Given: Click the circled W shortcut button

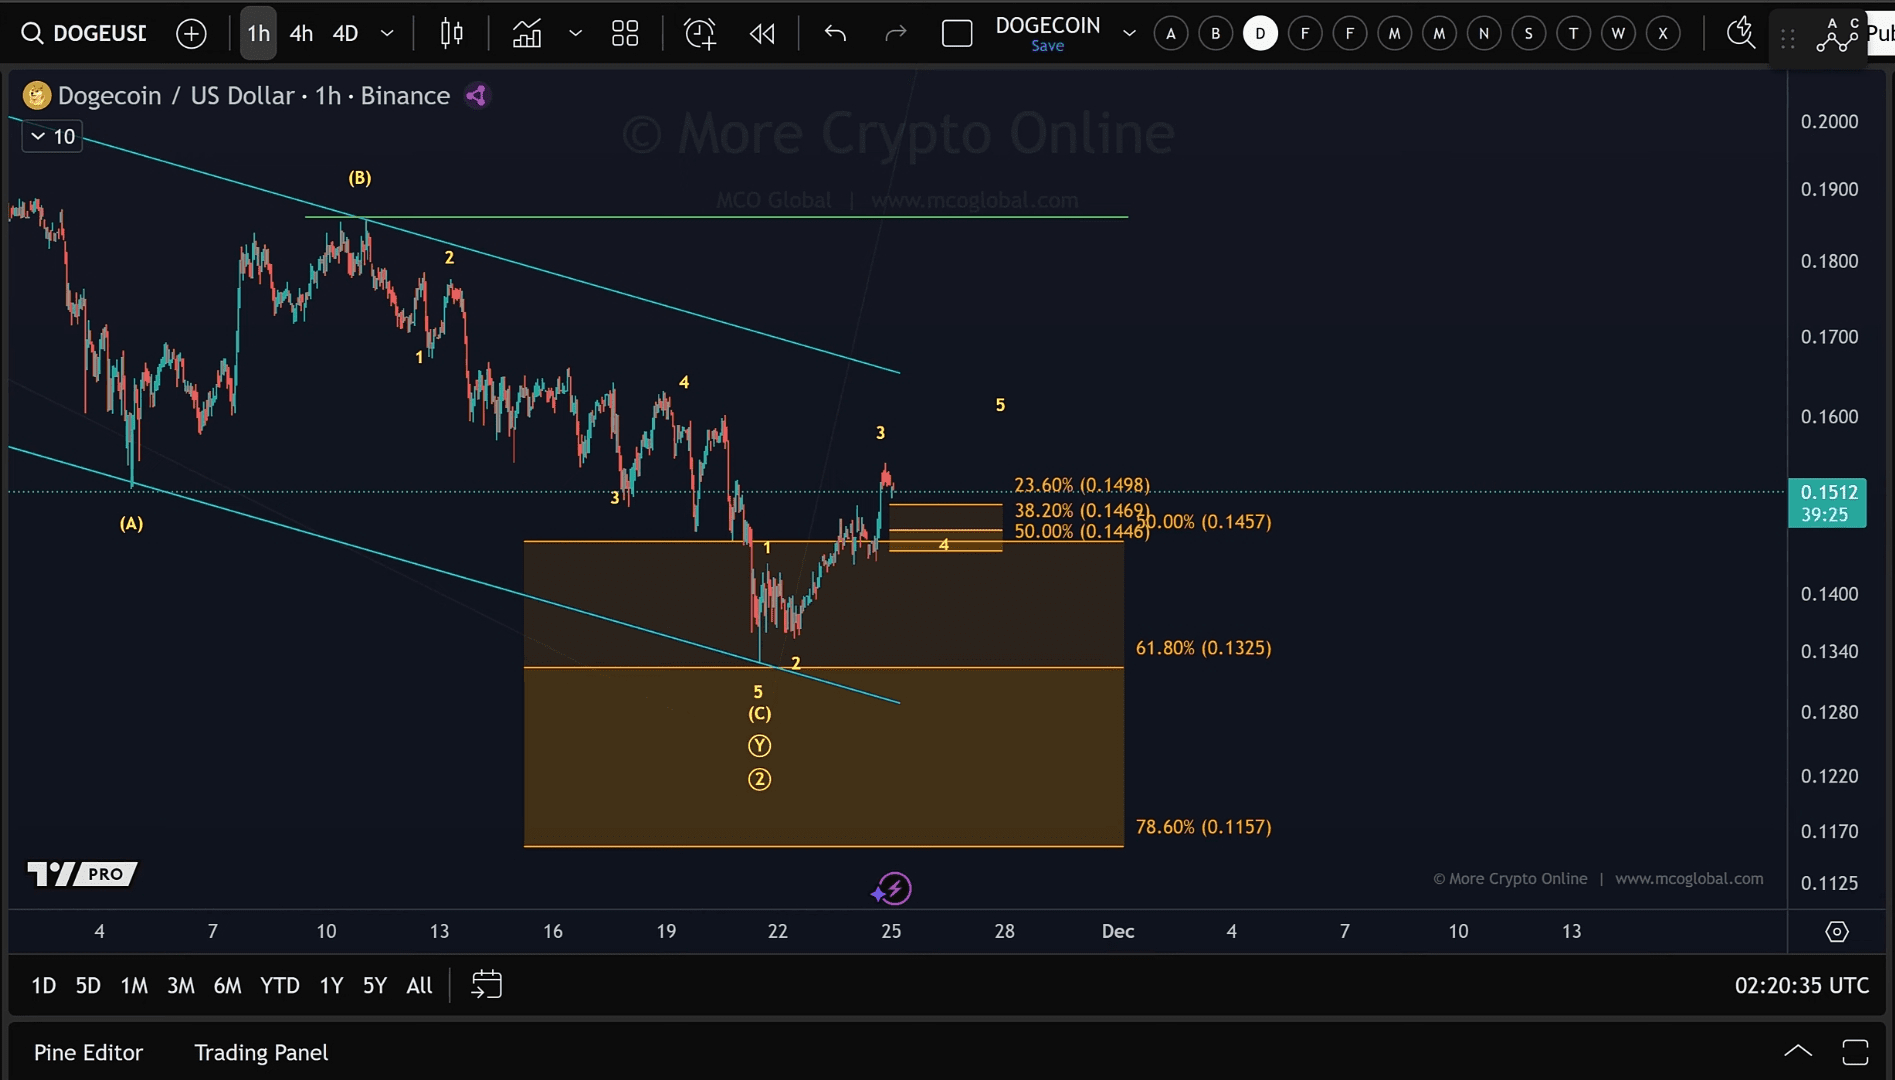Looking at the screenshot, I should [1618, 34].
